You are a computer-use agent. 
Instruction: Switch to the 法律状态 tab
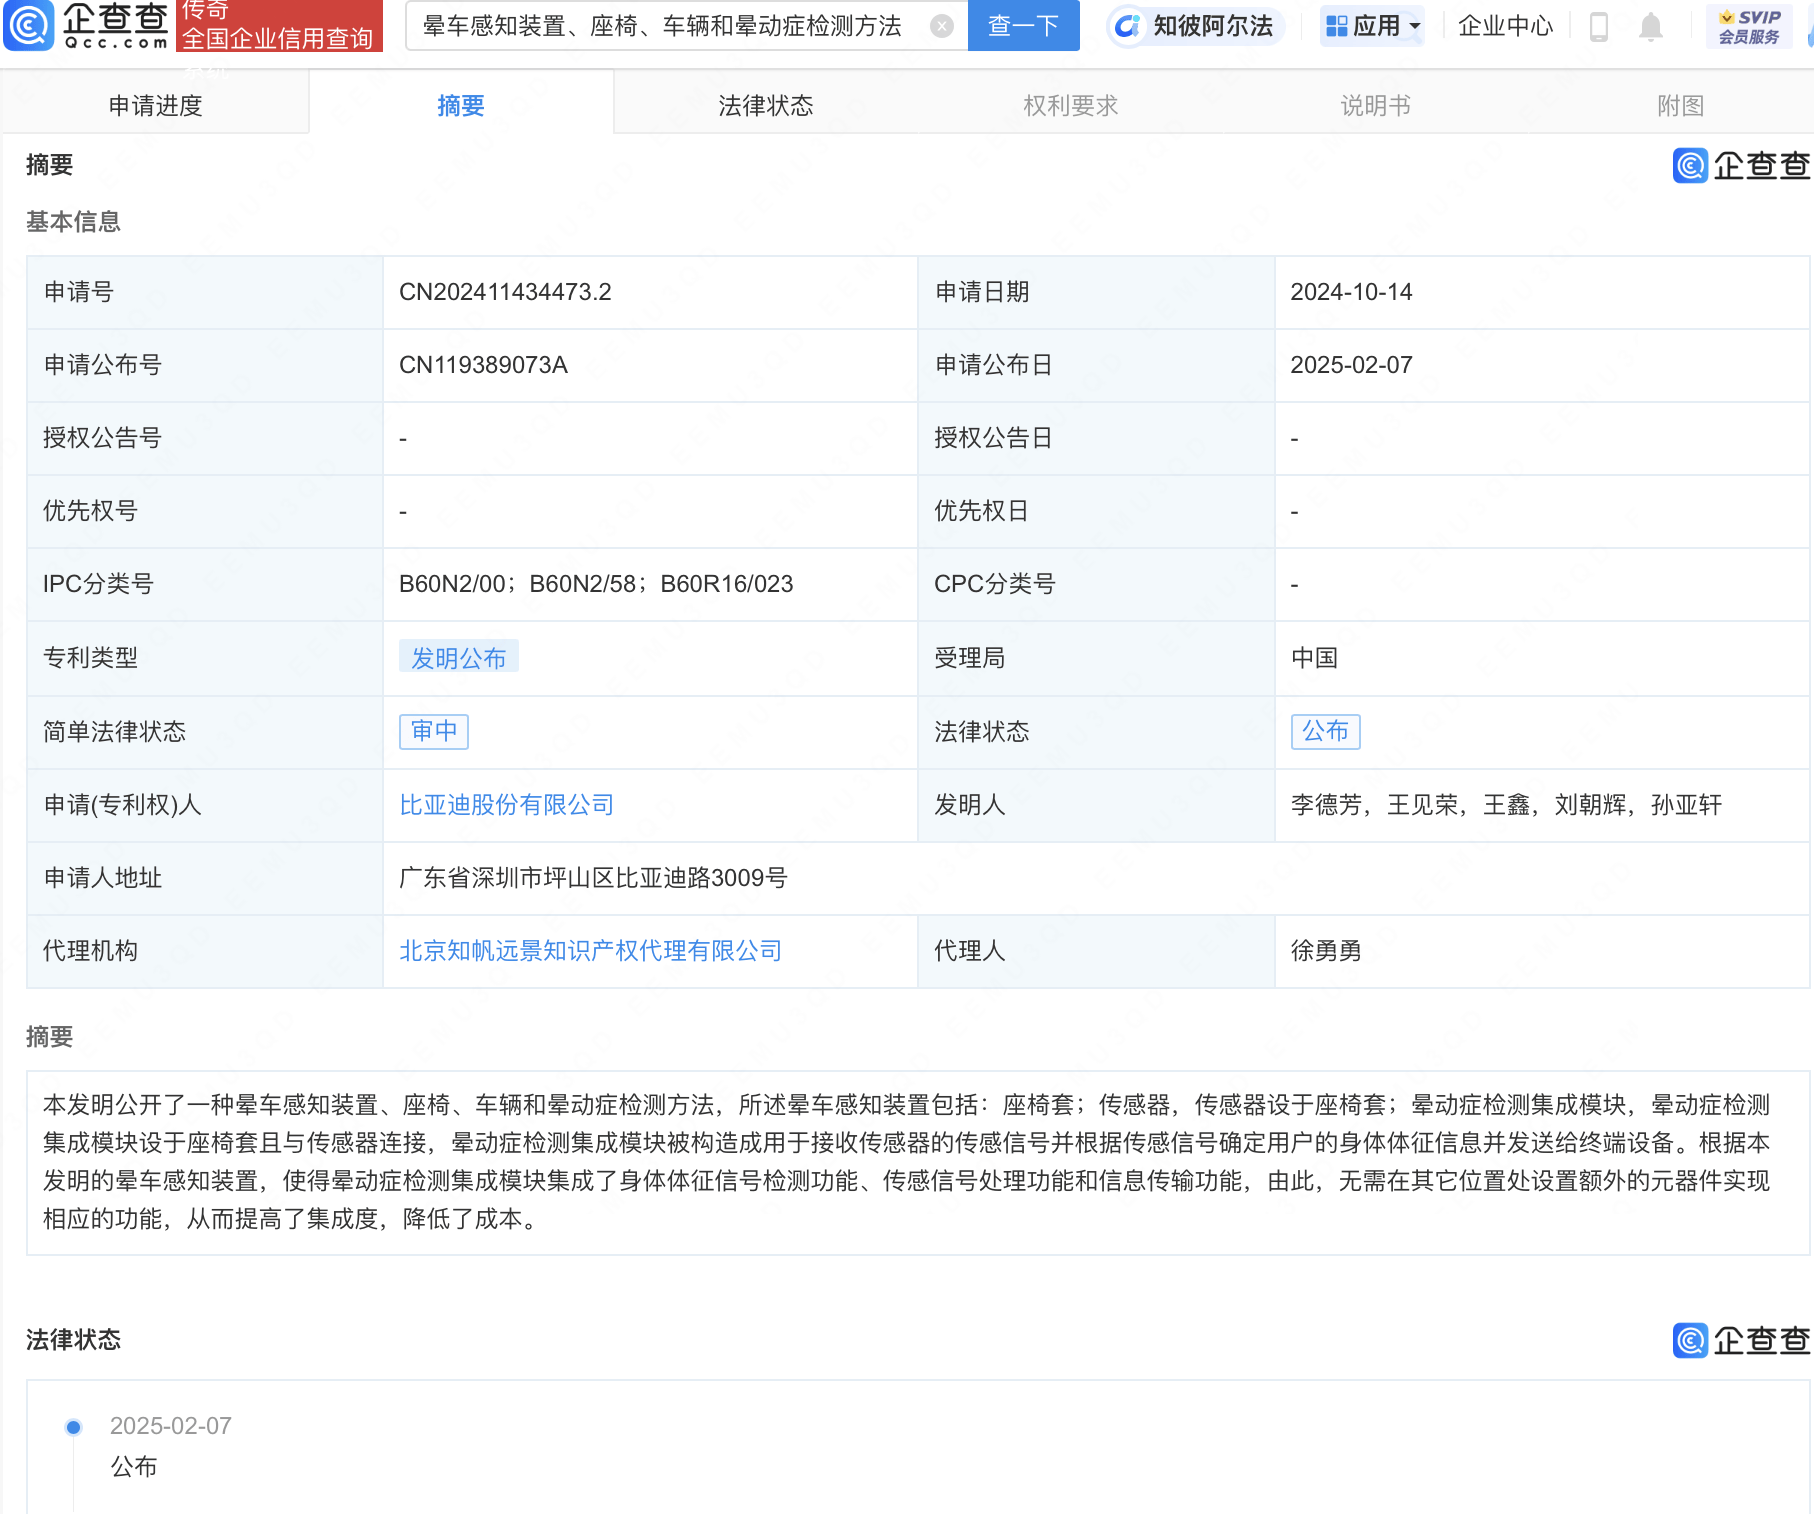[766, 105]
